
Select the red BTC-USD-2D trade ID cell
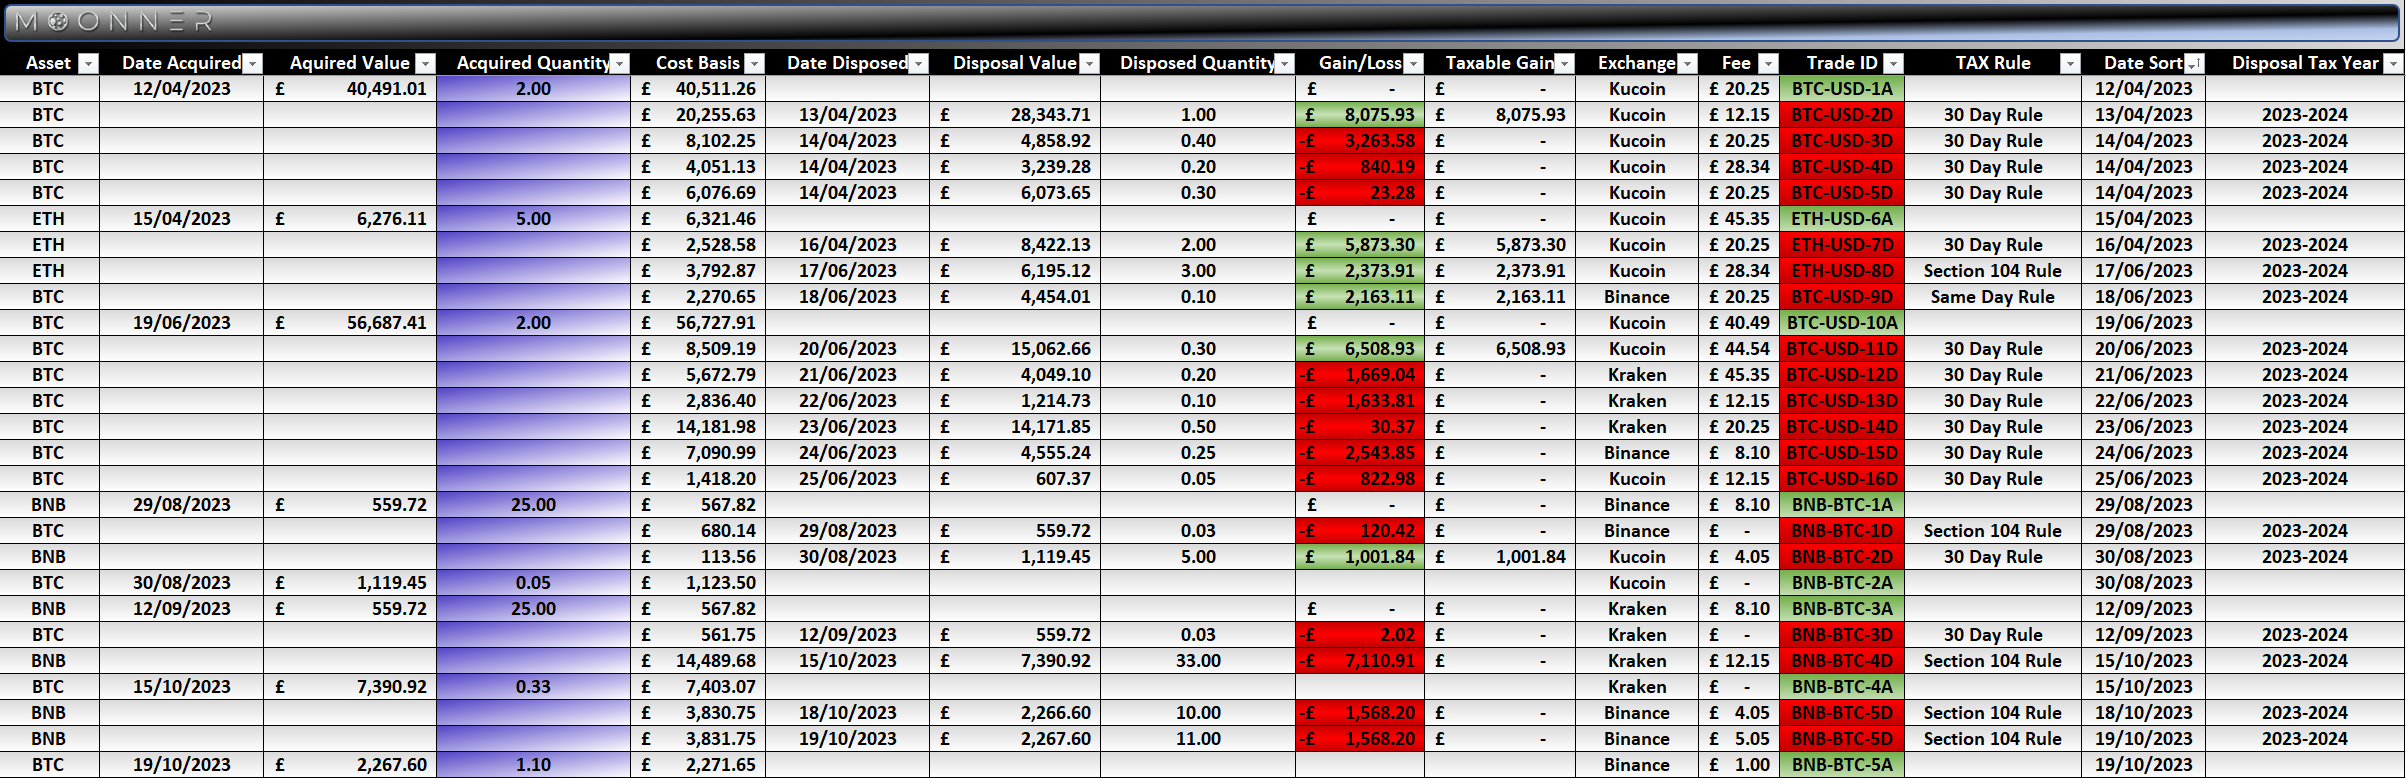(x=1841, y=115)
